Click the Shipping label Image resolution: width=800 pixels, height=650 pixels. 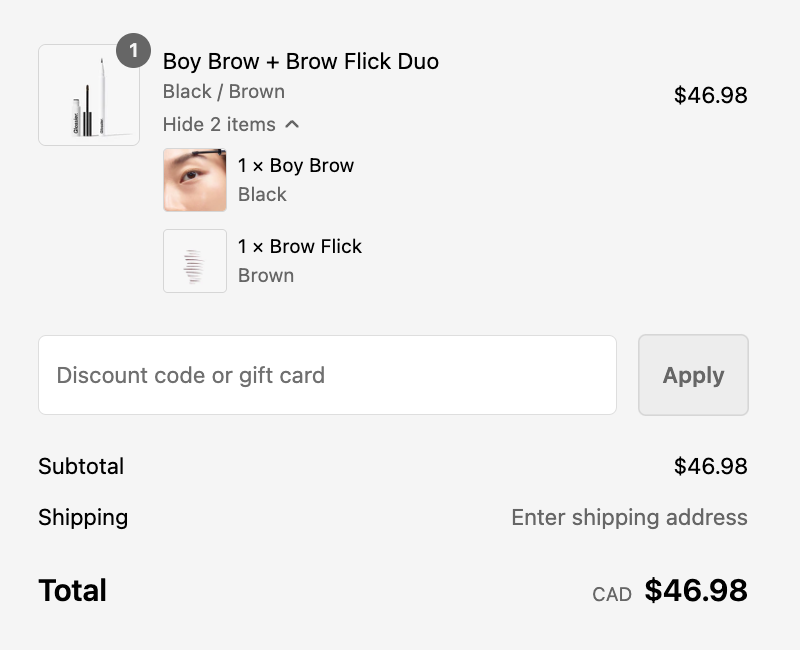(83, 517)
